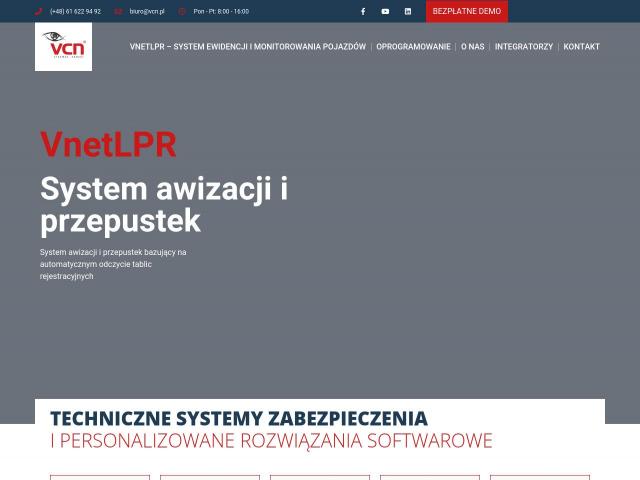The height and width of the screenshot is (480, 640).
Task: Go to the O NAS menu item
Action: (473, 47)
